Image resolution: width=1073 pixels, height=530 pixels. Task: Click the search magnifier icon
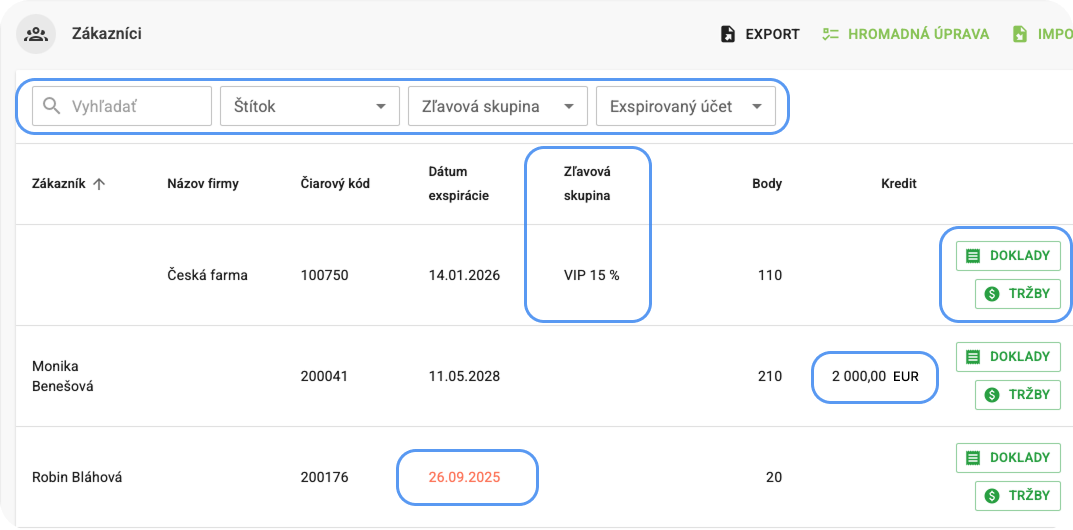(x=52, y=106)
